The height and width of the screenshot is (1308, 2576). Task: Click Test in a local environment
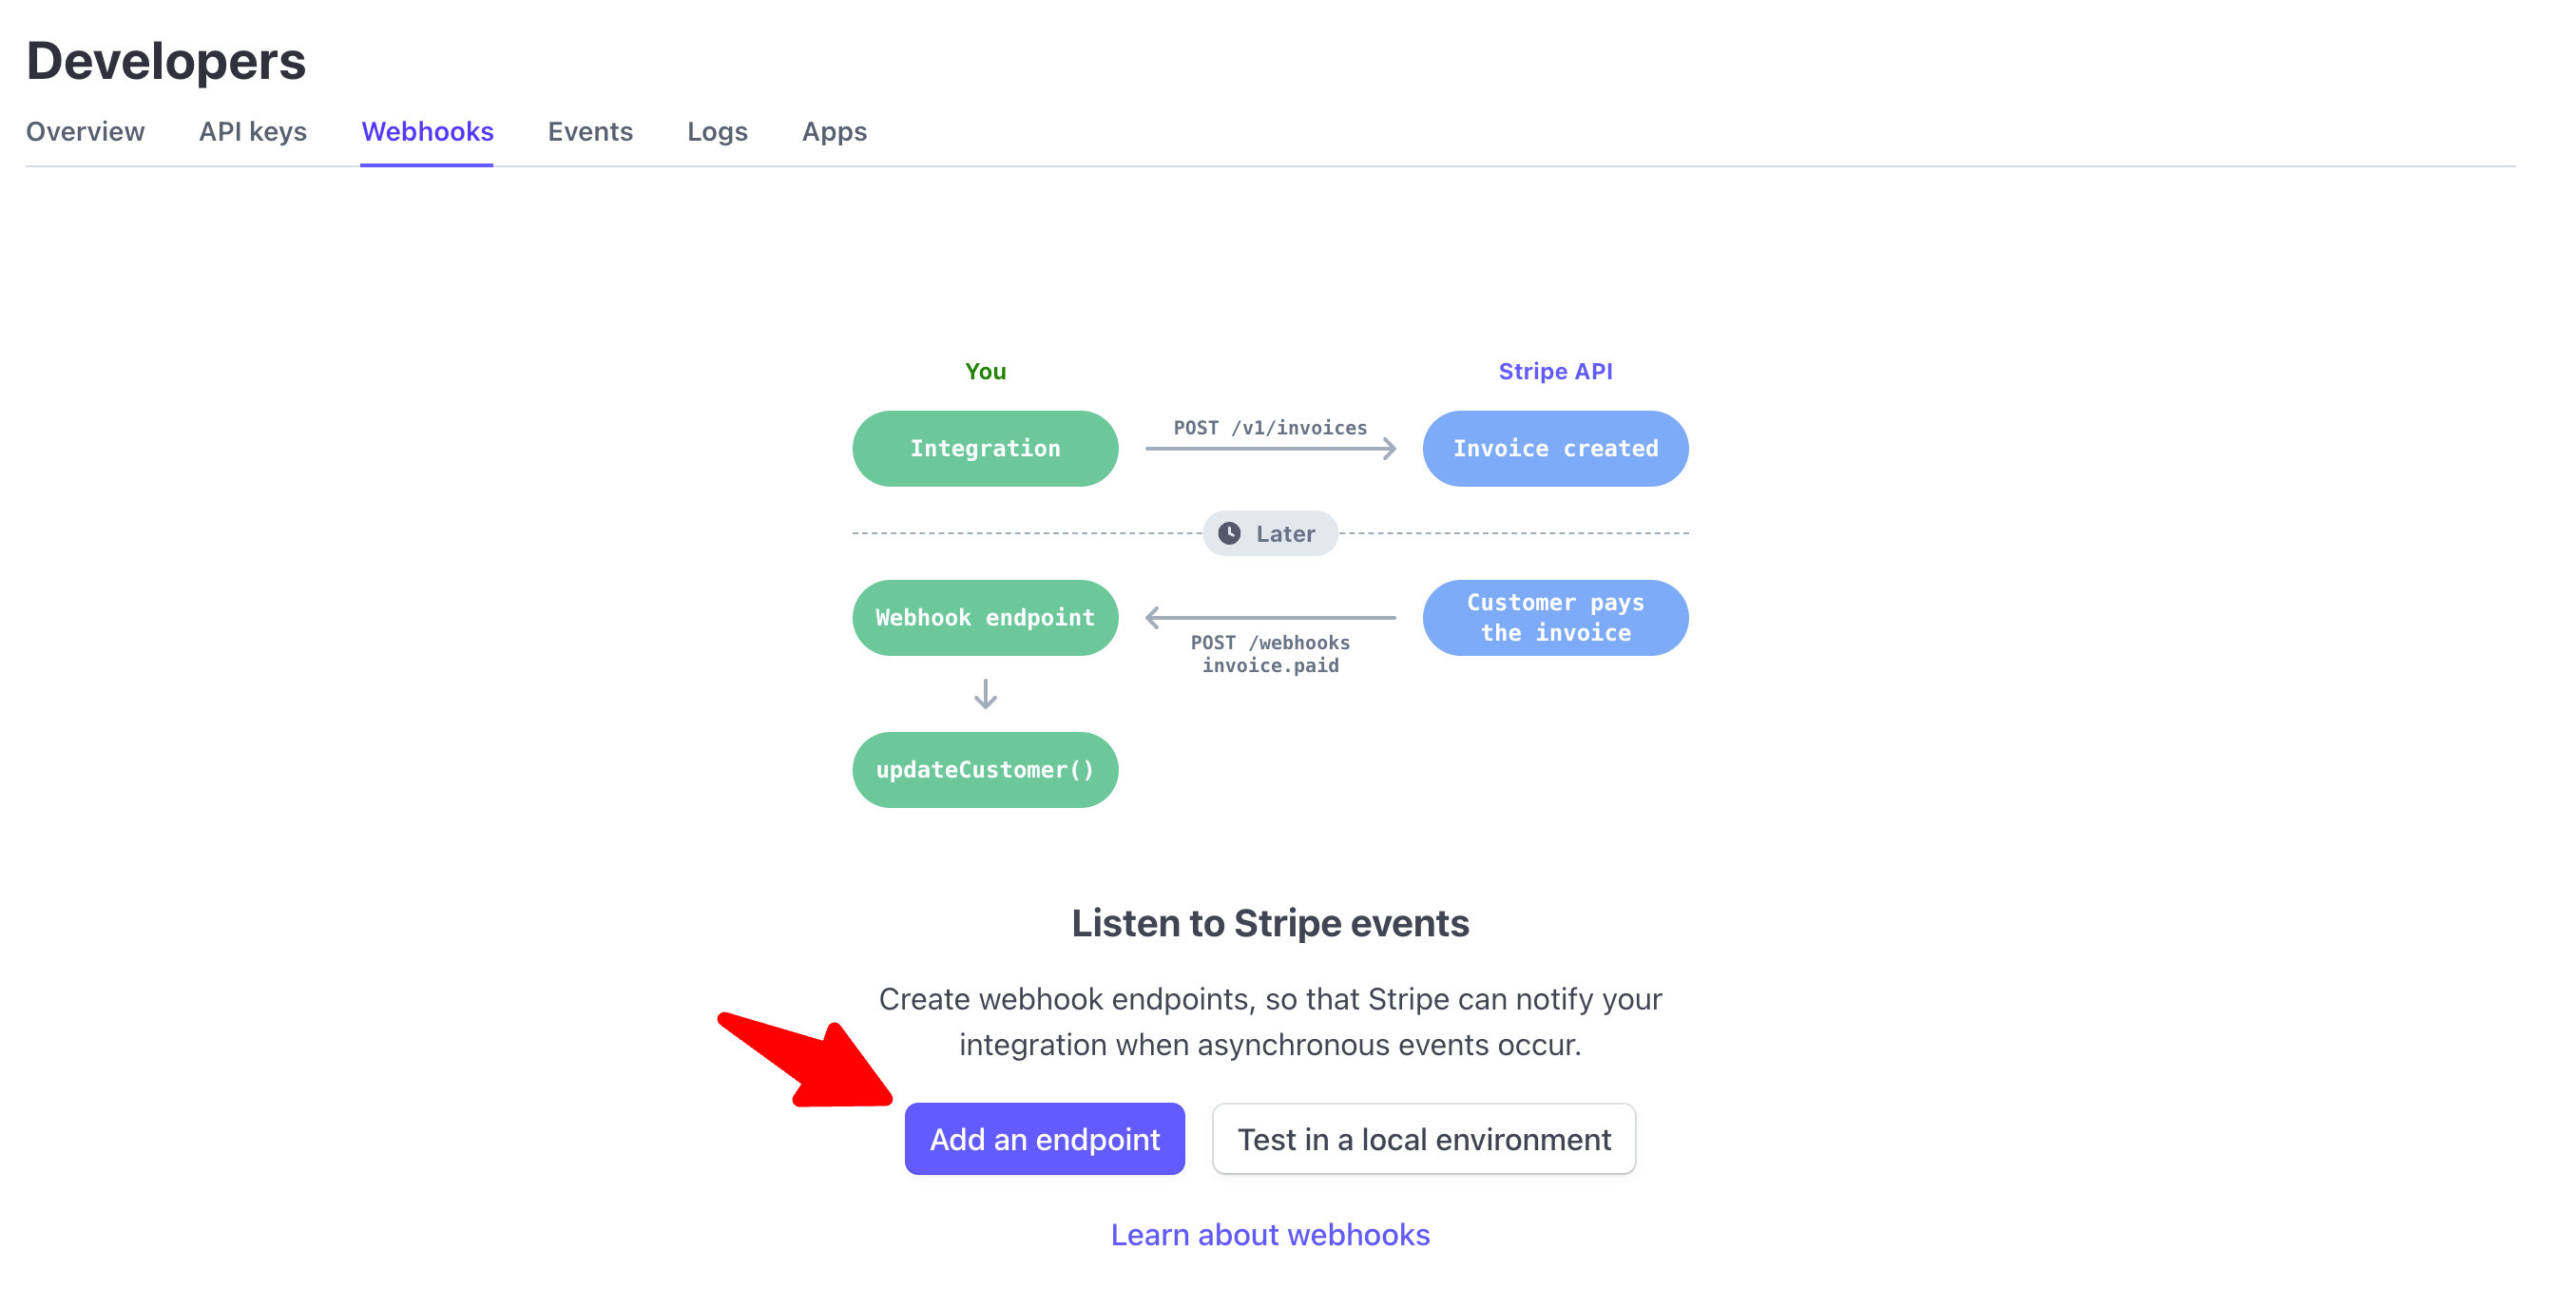[x=1423, y=1138]
